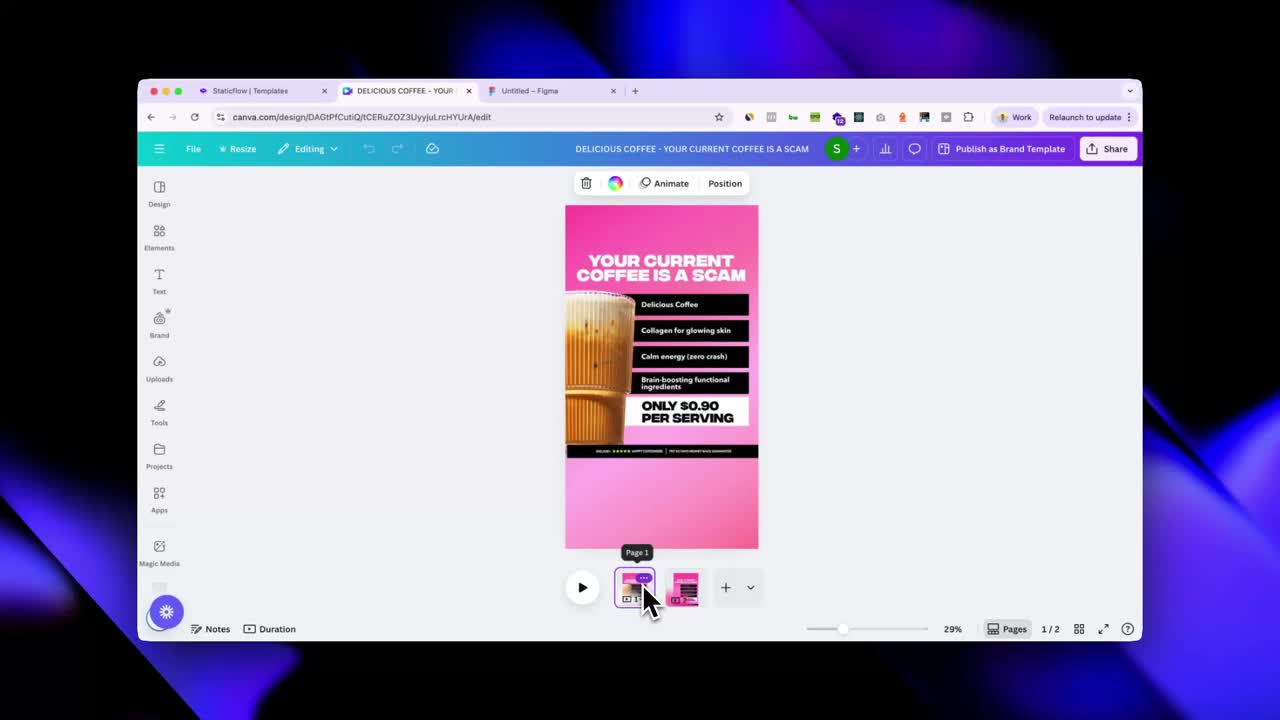Expand the add page options chevron
Image resolution: width=1280 pixels, height=720 pixels.
click(x=750, y=588)
